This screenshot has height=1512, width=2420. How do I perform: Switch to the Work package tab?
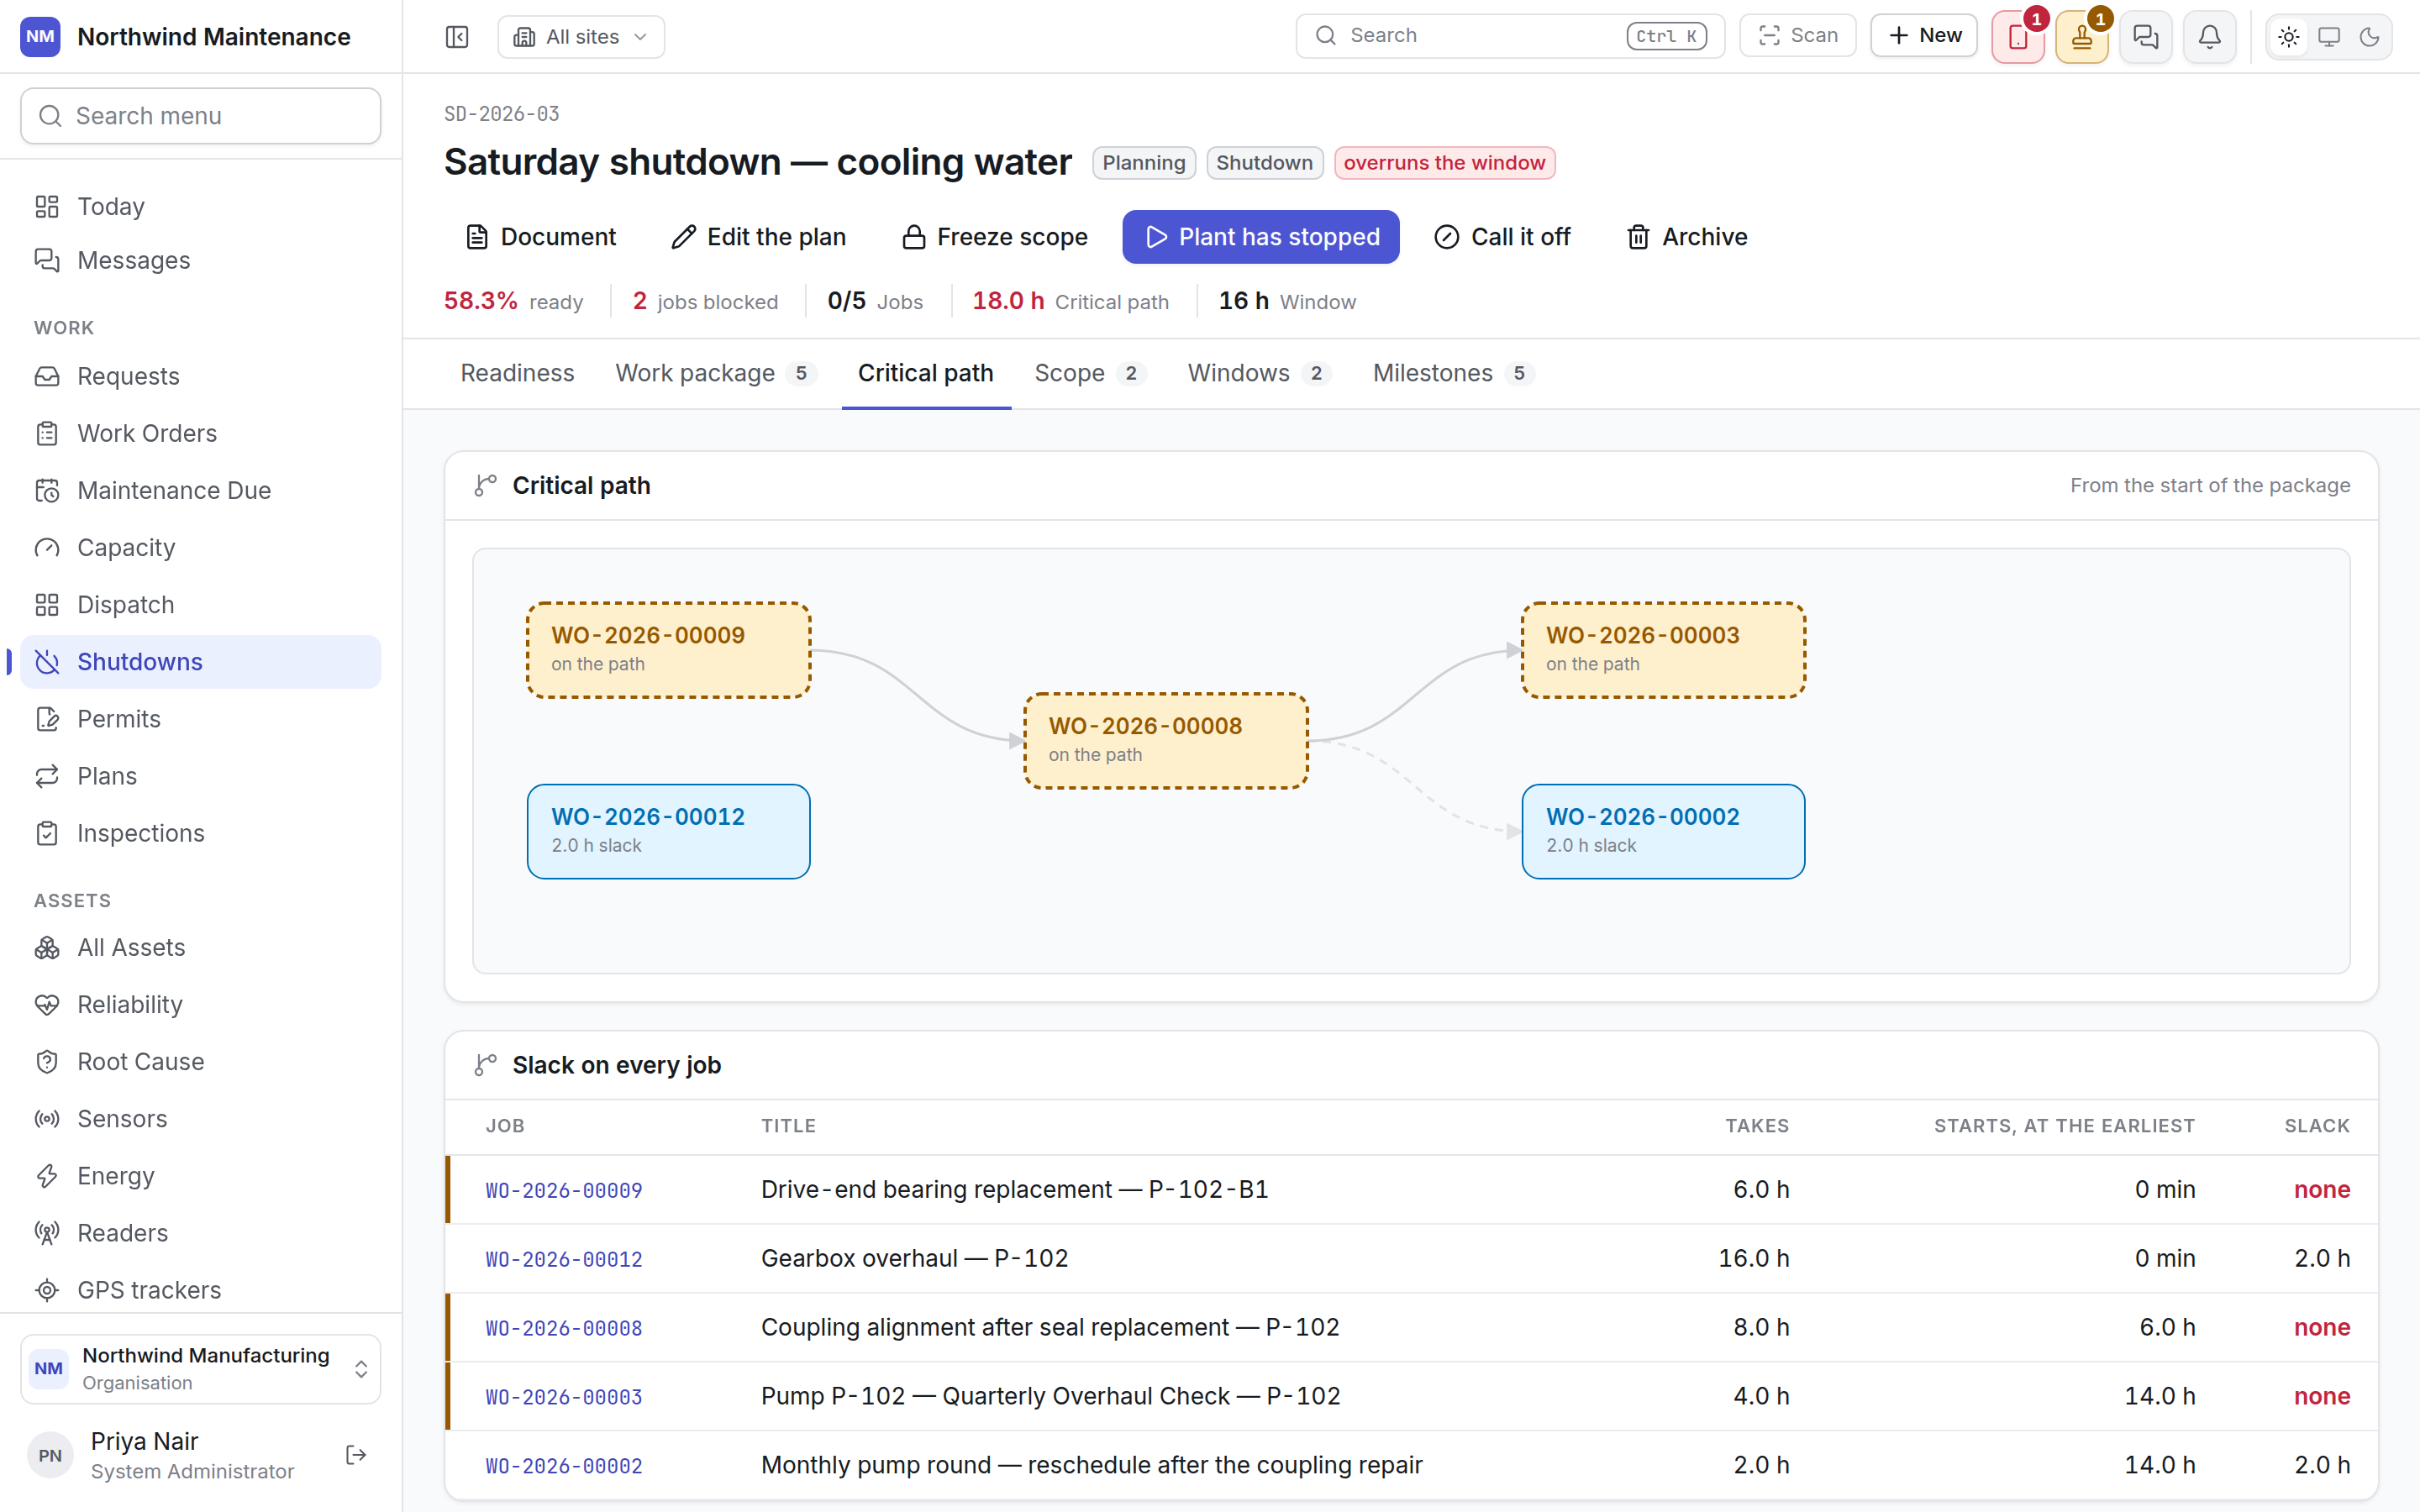pyautogui.click(x=716, y=373)
